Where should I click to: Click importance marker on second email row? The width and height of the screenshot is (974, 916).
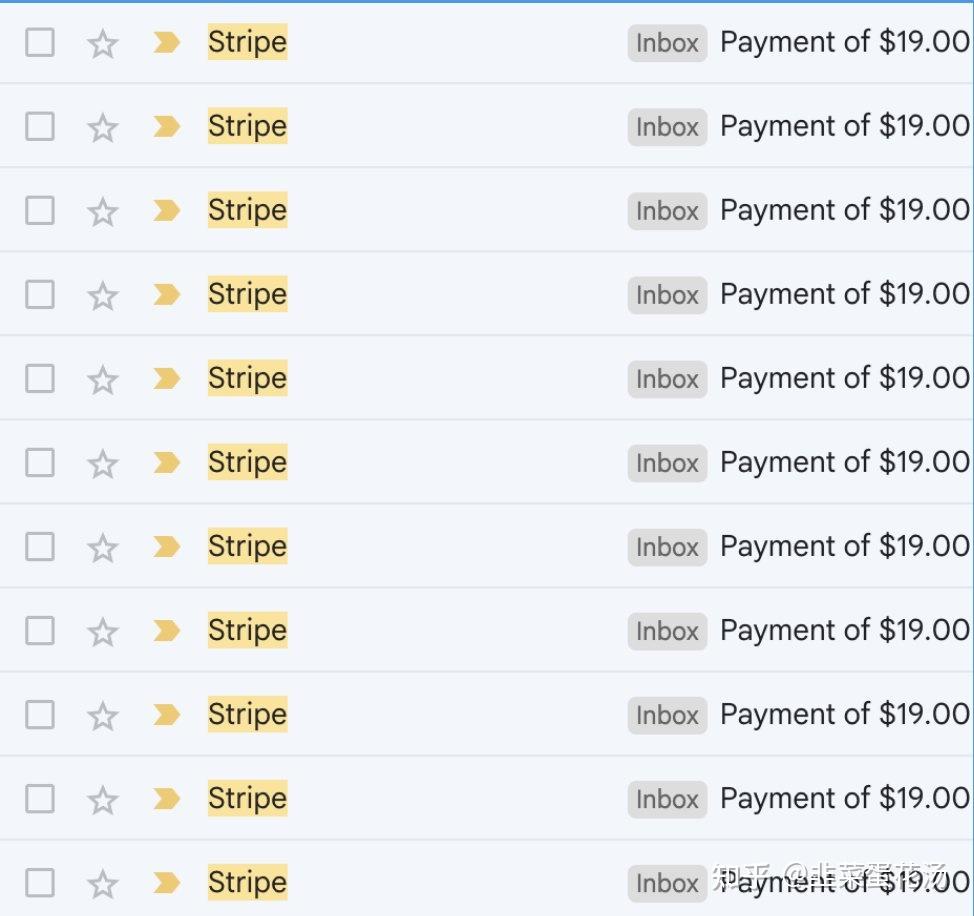point(166,126)
